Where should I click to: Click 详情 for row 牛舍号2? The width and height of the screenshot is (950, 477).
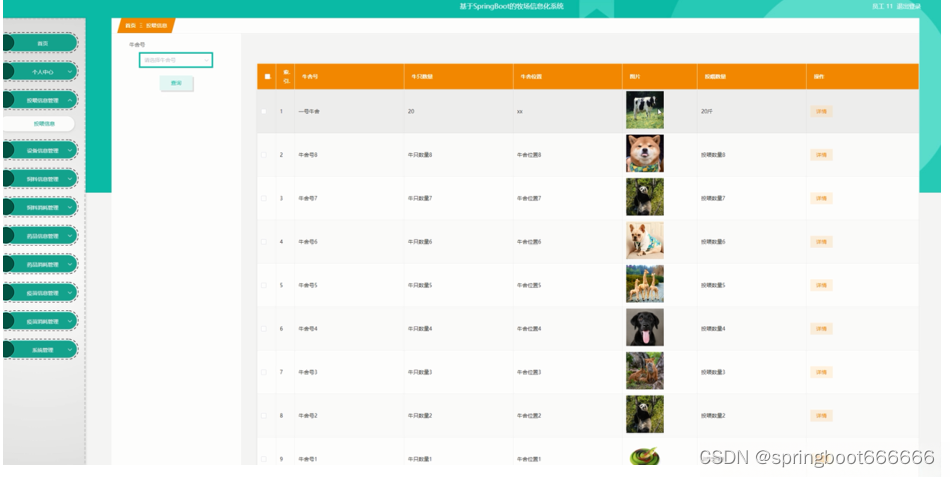[x=822, y=416]
